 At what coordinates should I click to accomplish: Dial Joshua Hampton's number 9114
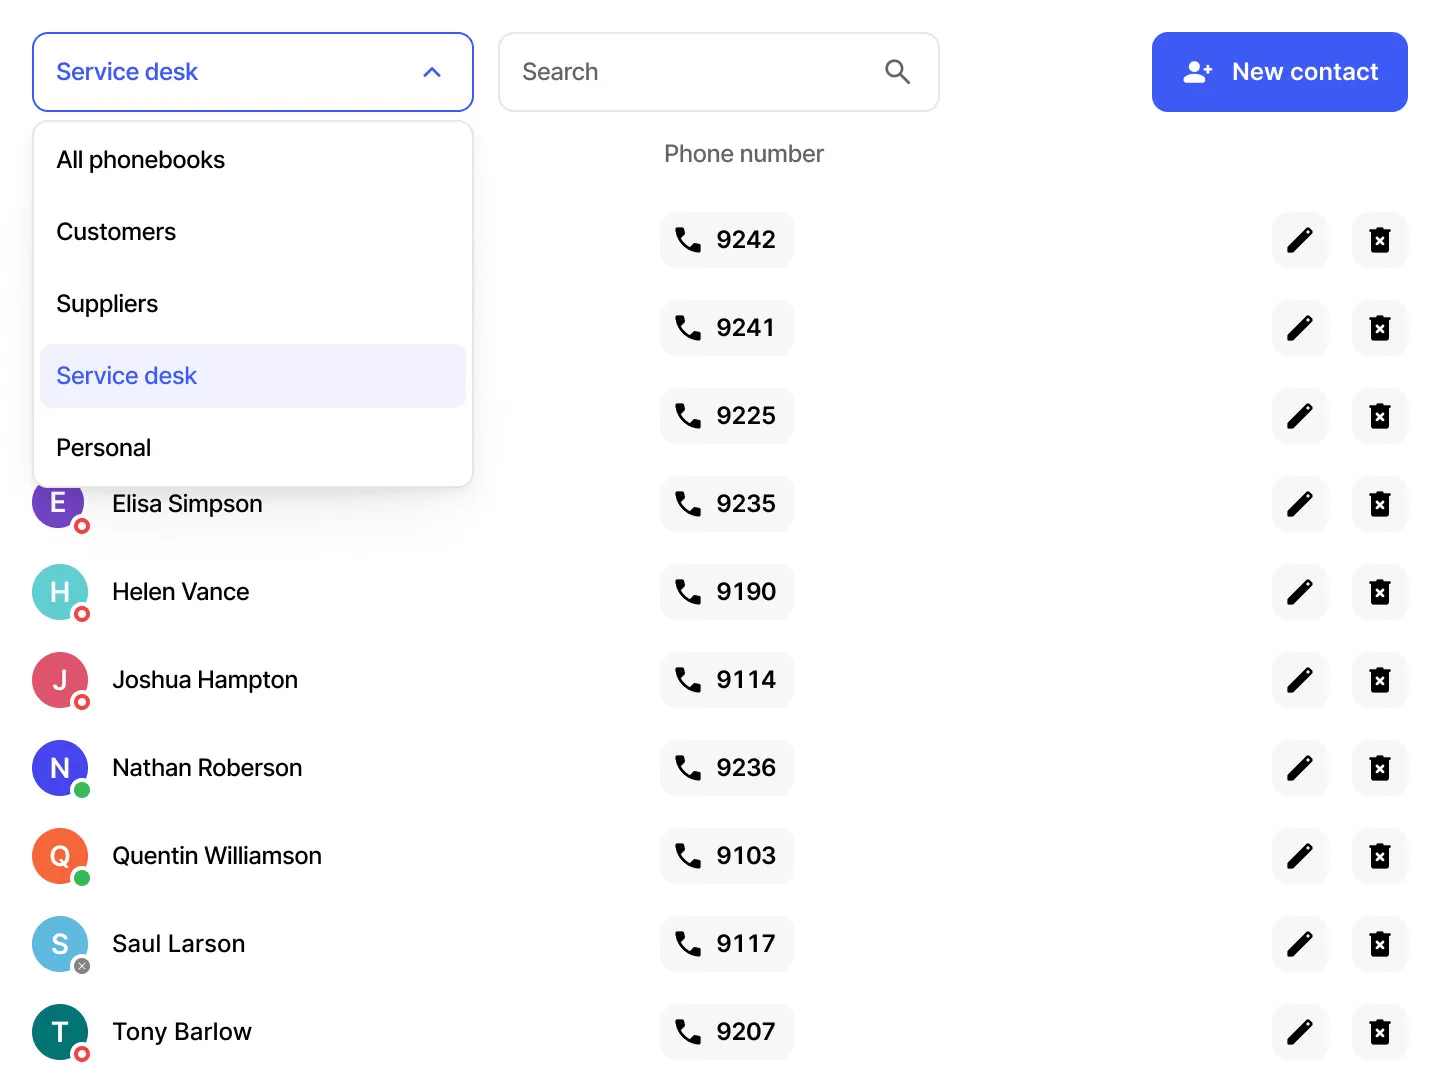click(x=727, y=680)
